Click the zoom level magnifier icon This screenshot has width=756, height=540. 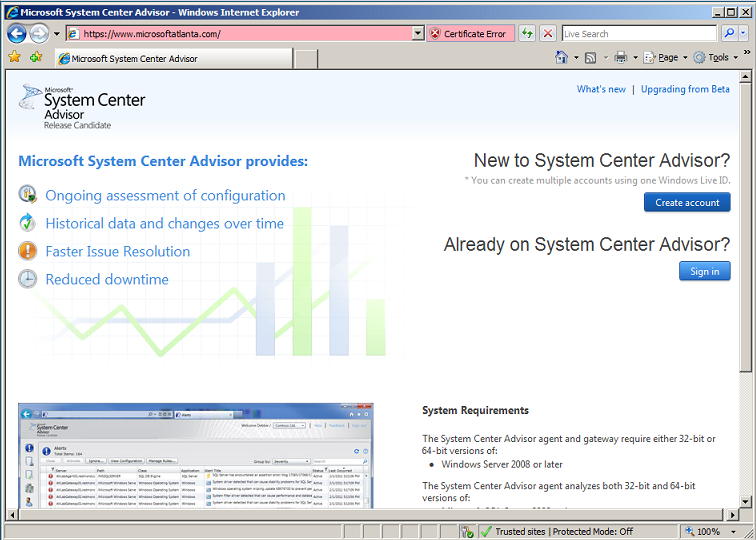689,531
